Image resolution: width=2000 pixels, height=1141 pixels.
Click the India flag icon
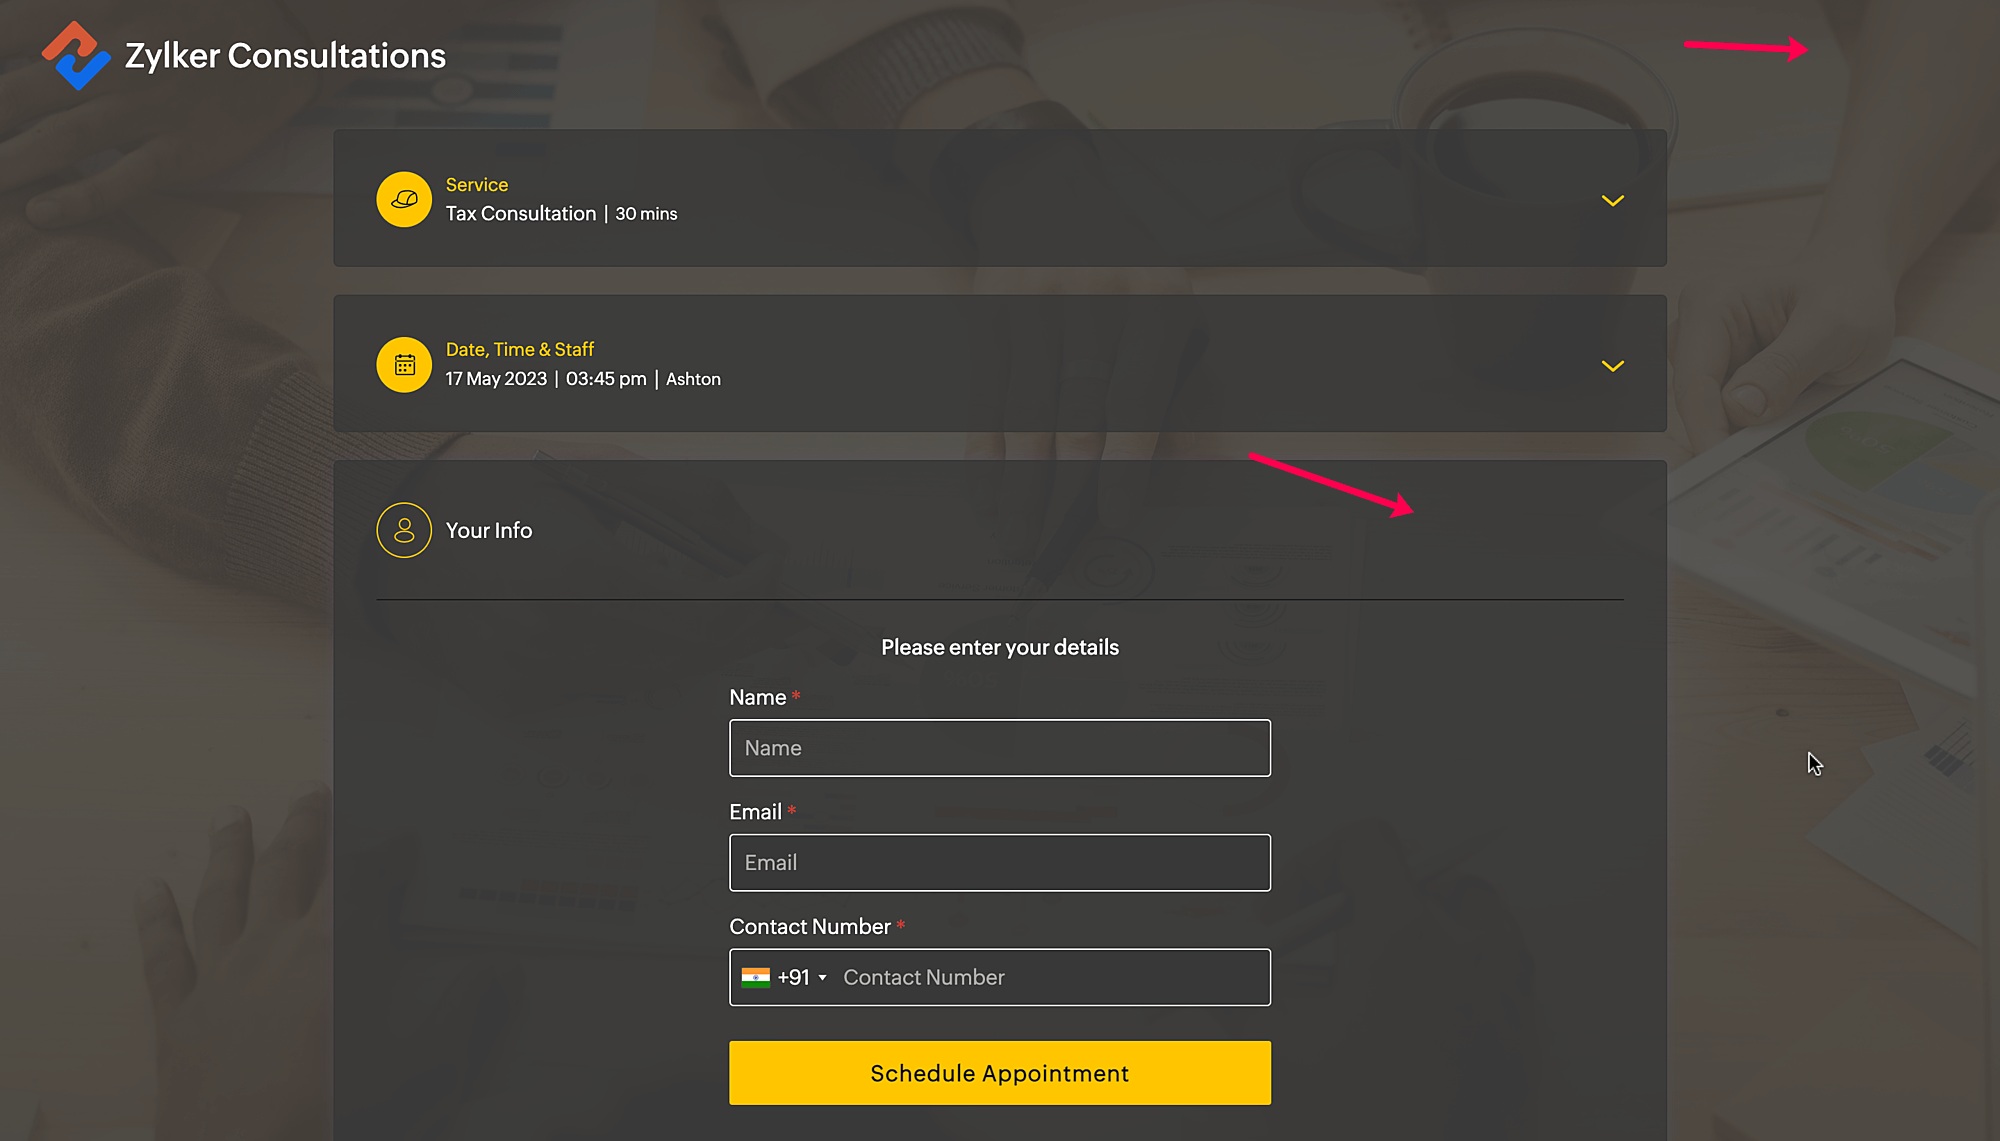pos(755,977)
